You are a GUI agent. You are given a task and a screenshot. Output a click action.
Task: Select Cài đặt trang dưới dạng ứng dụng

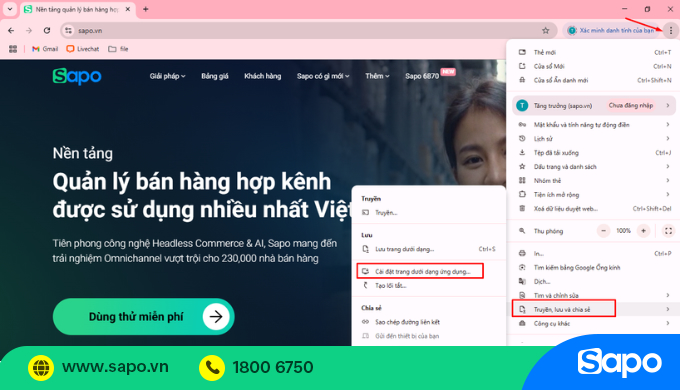pos(428,272)
